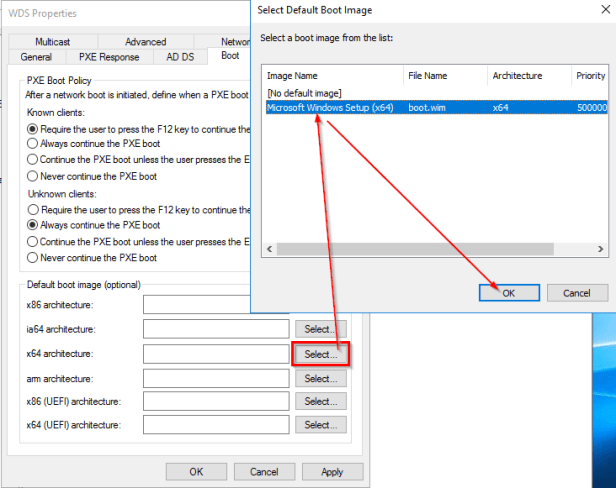
Task: Open the Advanced tab
Action: point(145,42)
